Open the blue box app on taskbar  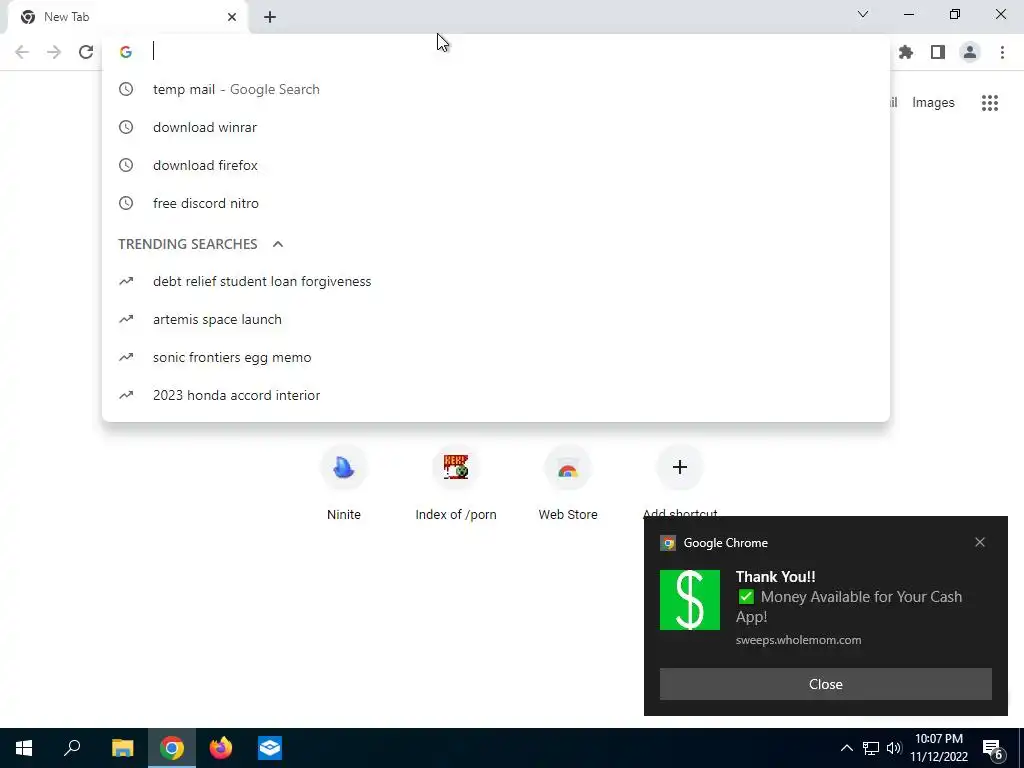point(270,748)
